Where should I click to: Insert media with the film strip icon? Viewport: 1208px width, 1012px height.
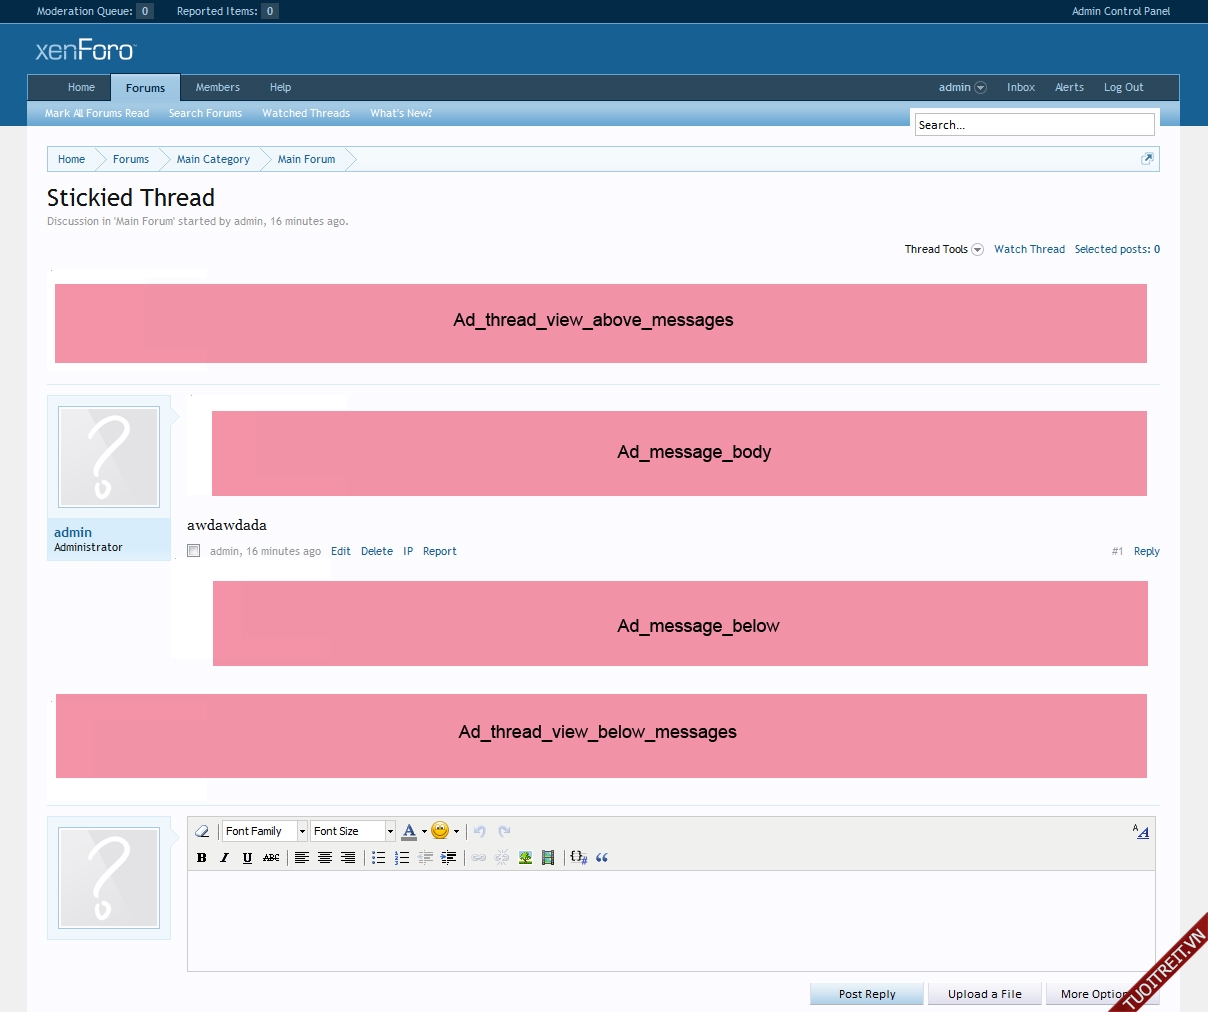pyautogui.click(x=548, y=858)
